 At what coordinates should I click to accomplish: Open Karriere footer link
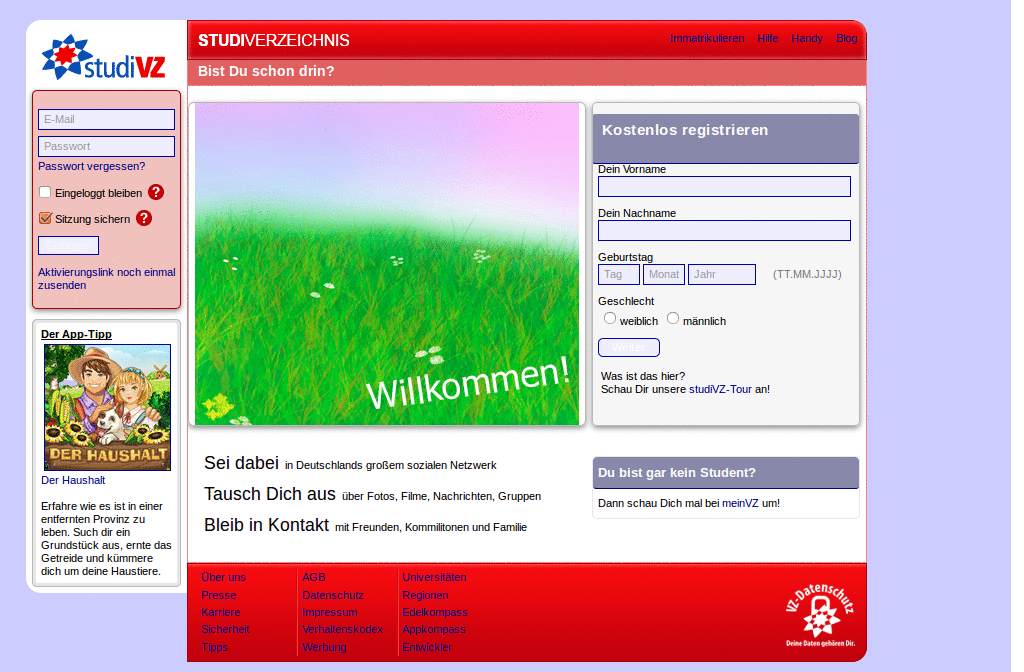(221, 613)
